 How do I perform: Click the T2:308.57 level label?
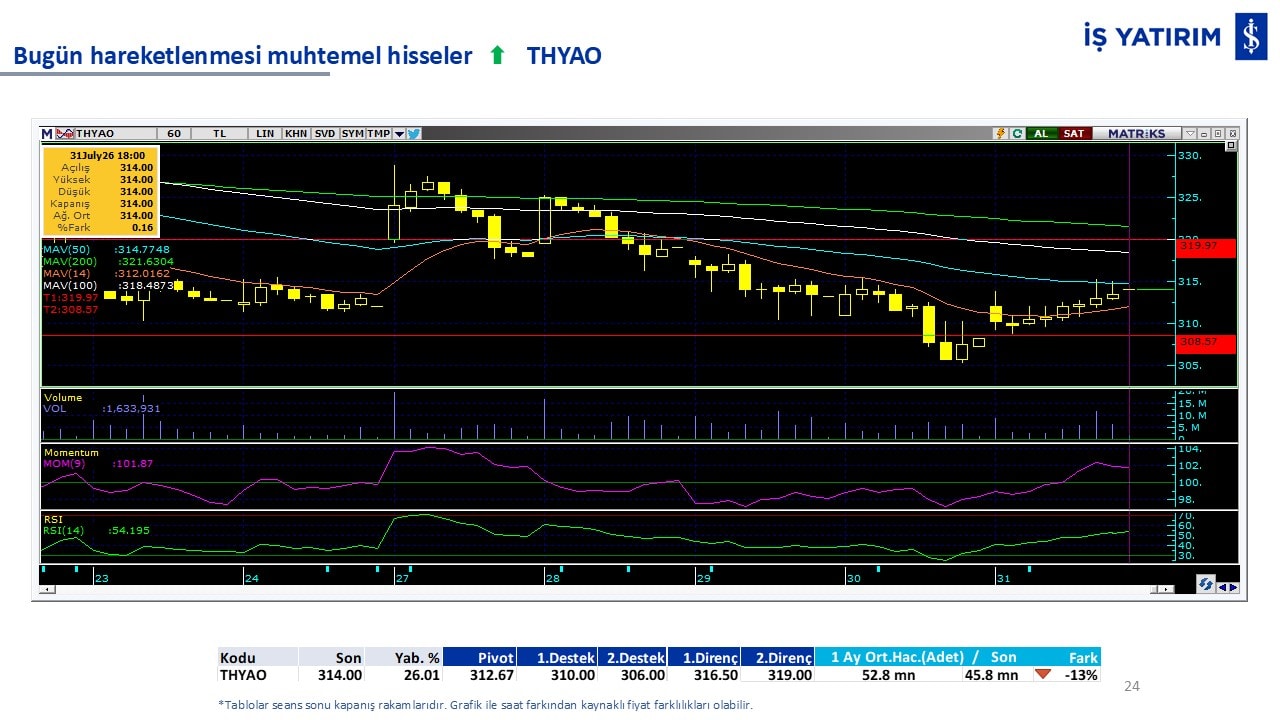click(70, 309)
